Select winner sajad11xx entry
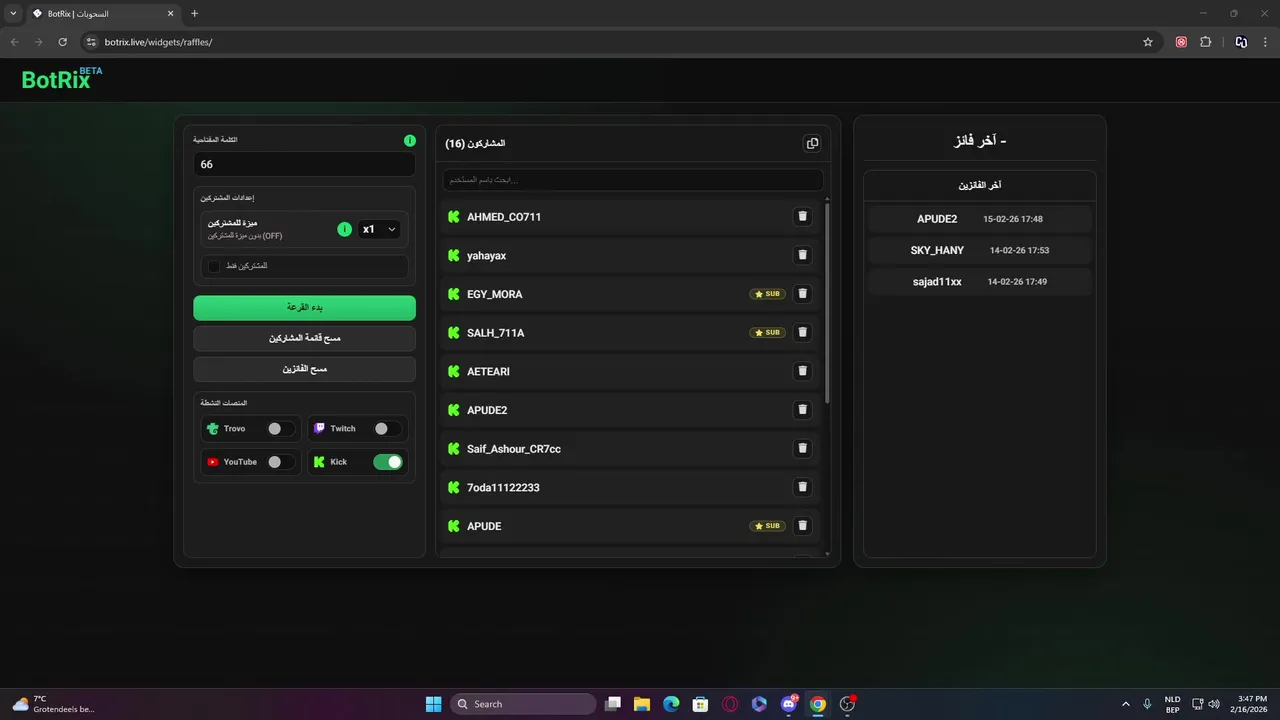1280x720 pixels. [x=980, y=282]
